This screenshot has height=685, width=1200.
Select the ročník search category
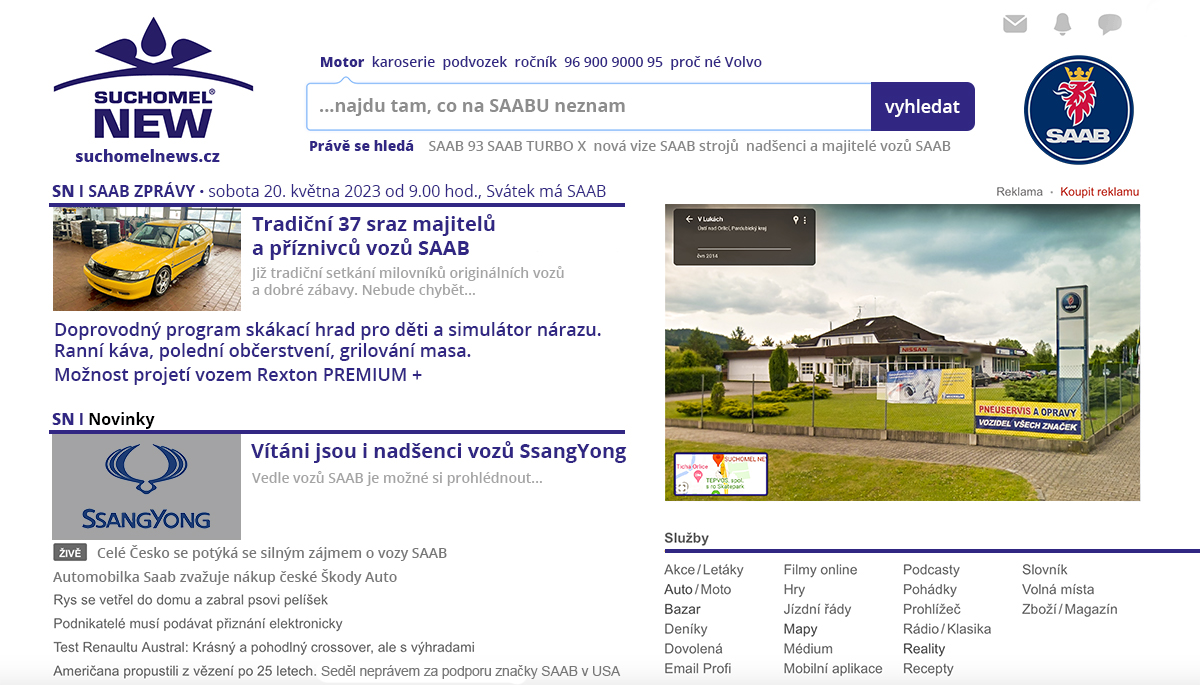pos(536,62)
